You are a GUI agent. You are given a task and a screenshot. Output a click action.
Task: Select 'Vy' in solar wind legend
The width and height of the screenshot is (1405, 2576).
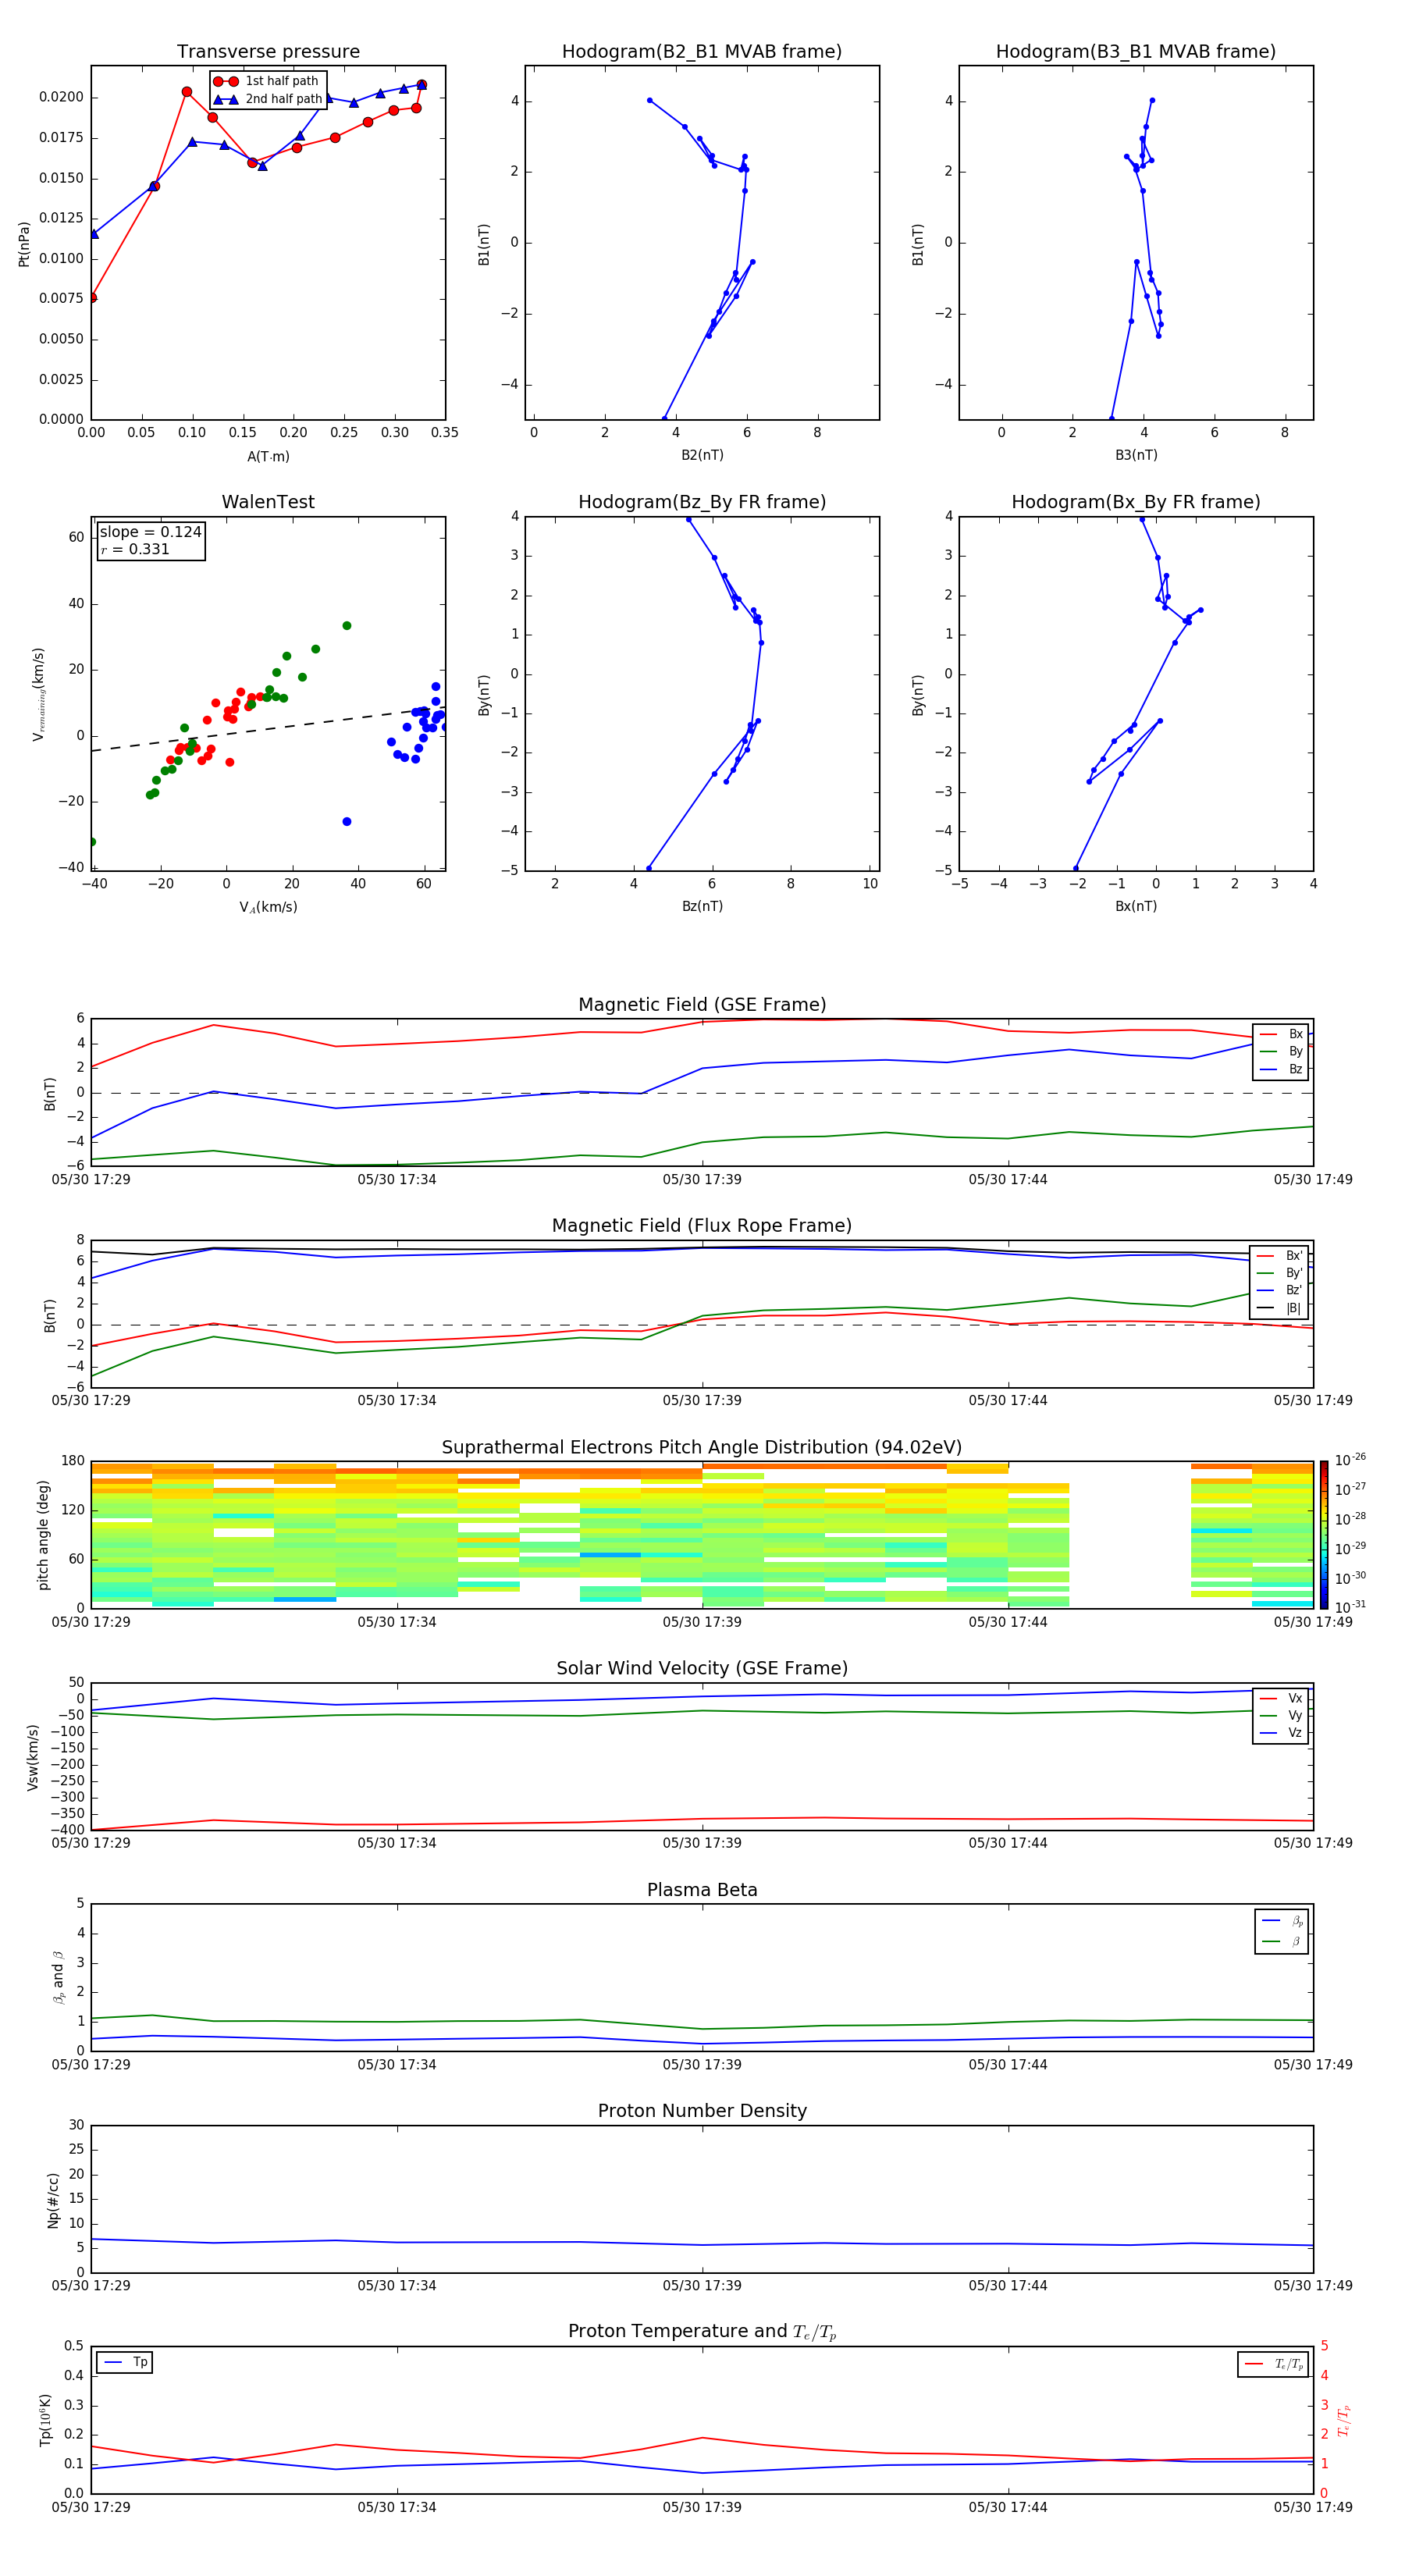click(x=1281, y=1715)
